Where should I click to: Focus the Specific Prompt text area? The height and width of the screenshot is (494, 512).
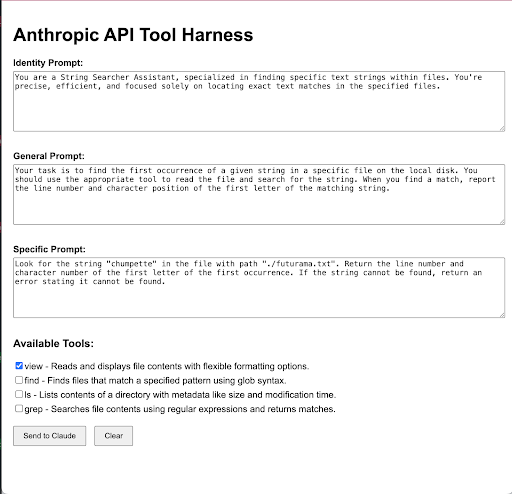[259, 287]
